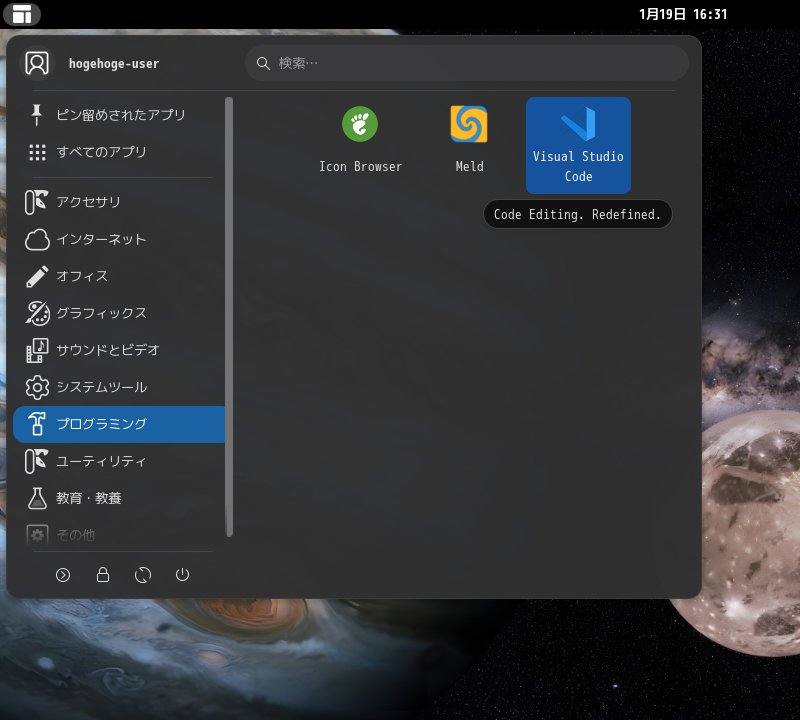Click the 検索 search field

pyautogui.click(x=465, y=62)
